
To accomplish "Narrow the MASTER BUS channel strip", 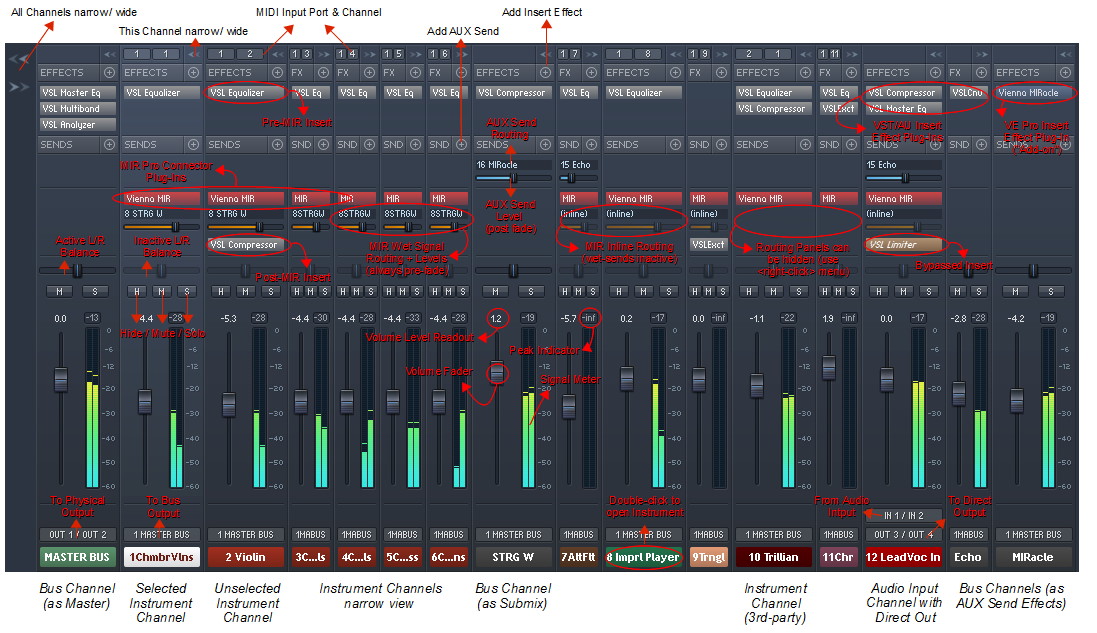I will [109, 54].
